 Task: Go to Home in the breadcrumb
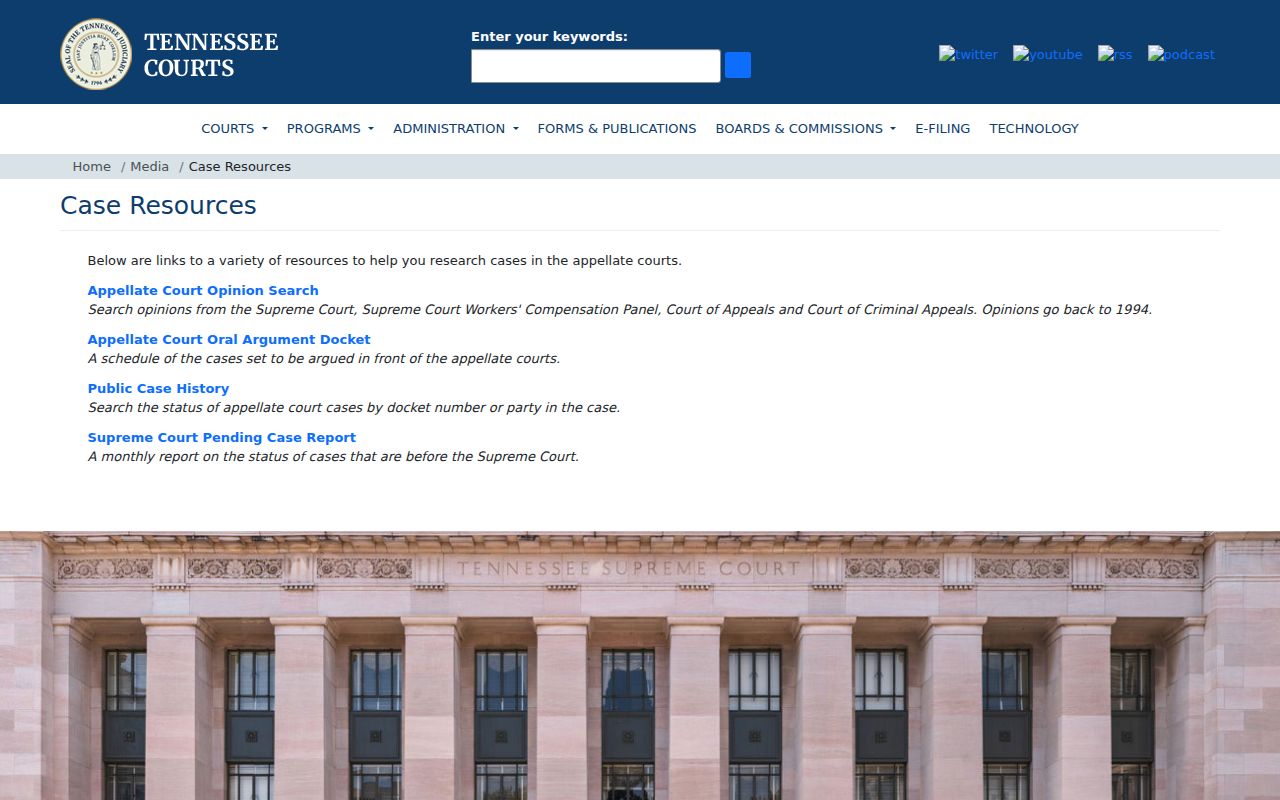(x=91, y=166)
